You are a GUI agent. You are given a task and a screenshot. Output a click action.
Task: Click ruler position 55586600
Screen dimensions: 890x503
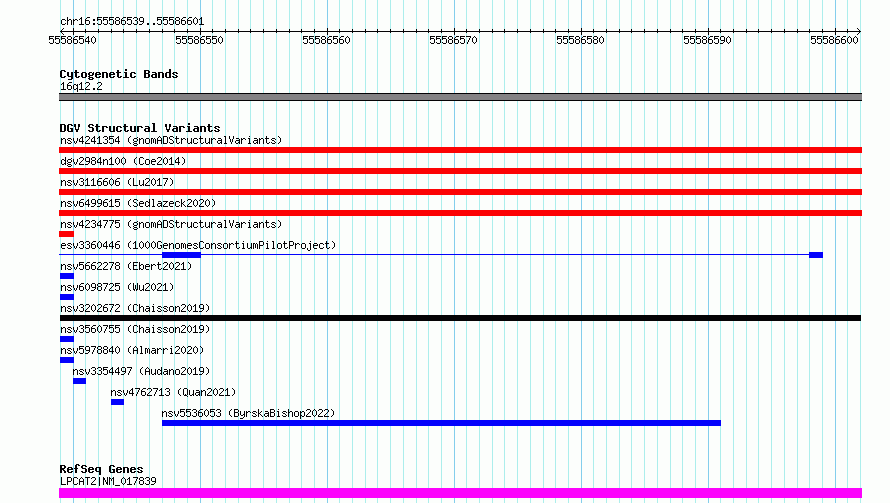[834, 40]
